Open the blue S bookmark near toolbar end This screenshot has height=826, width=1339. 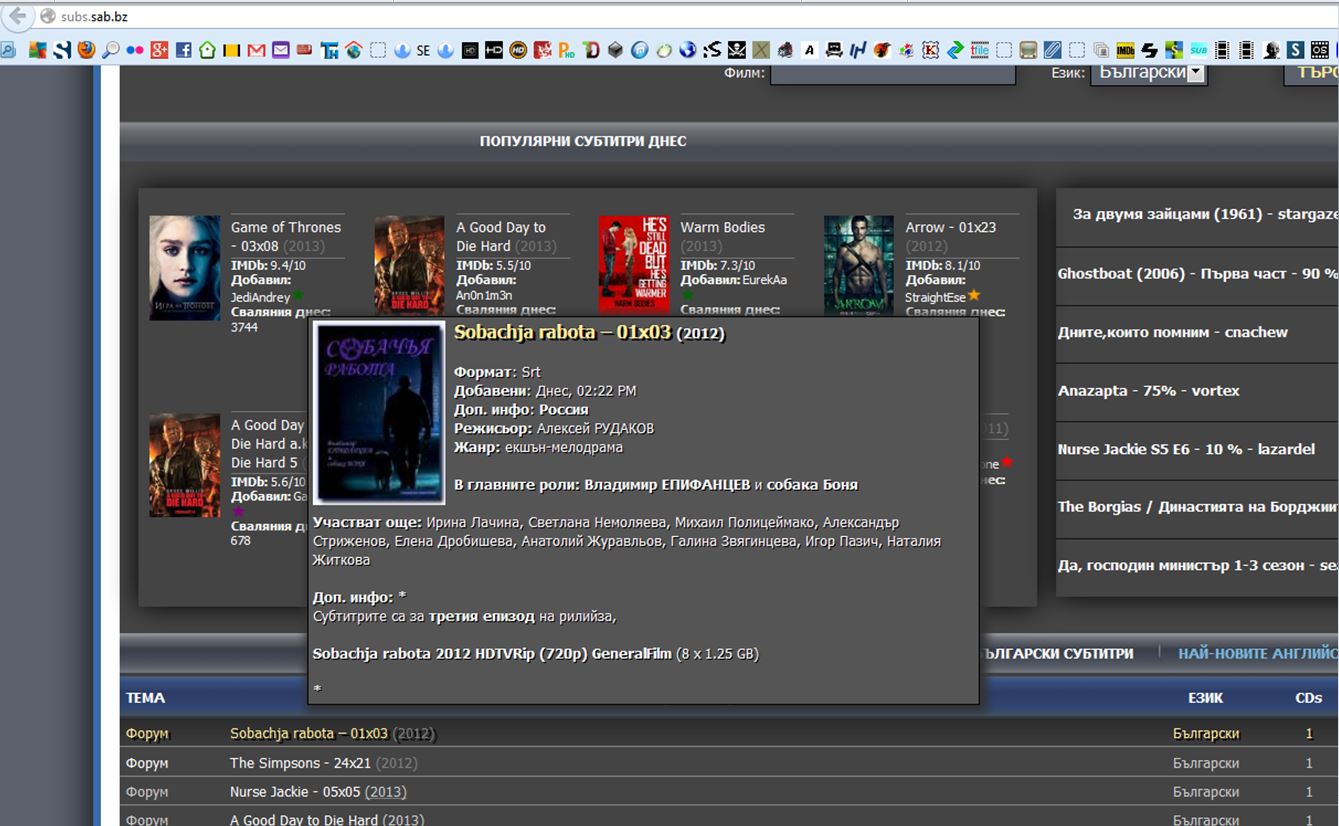[x=1295, y=50]
